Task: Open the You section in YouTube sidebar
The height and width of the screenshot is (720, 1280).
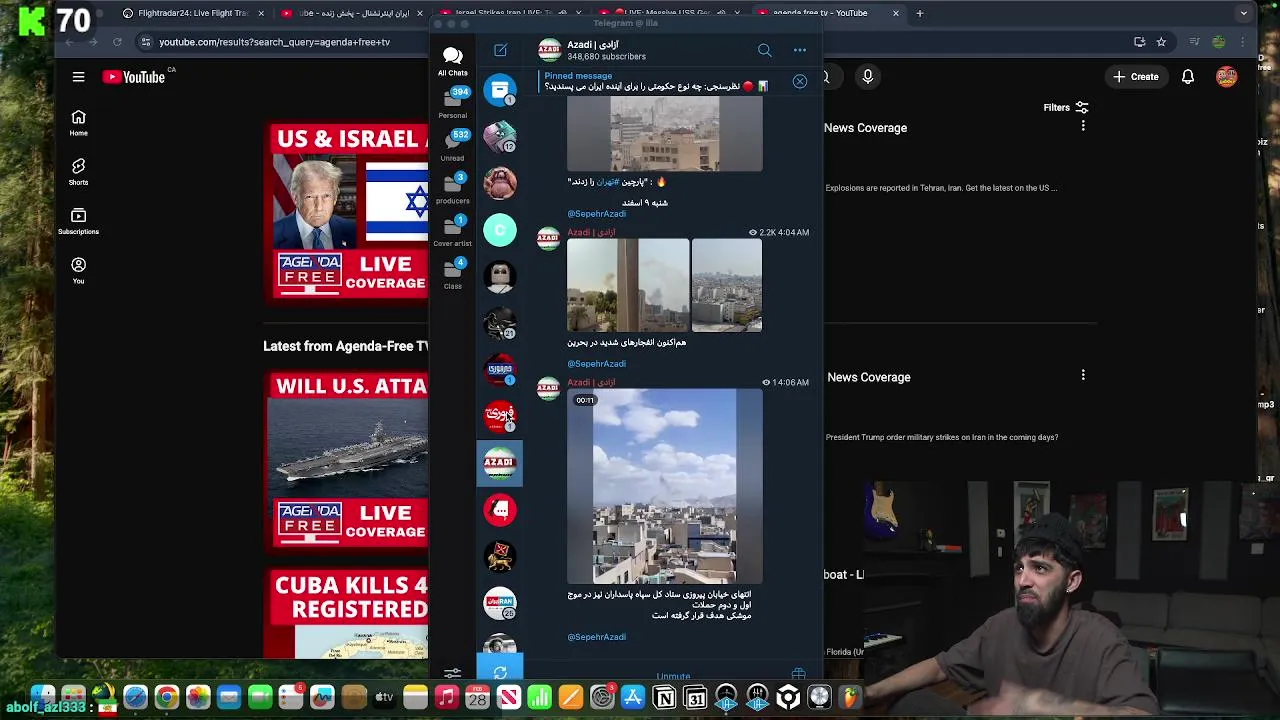Action: click(78, 270)
